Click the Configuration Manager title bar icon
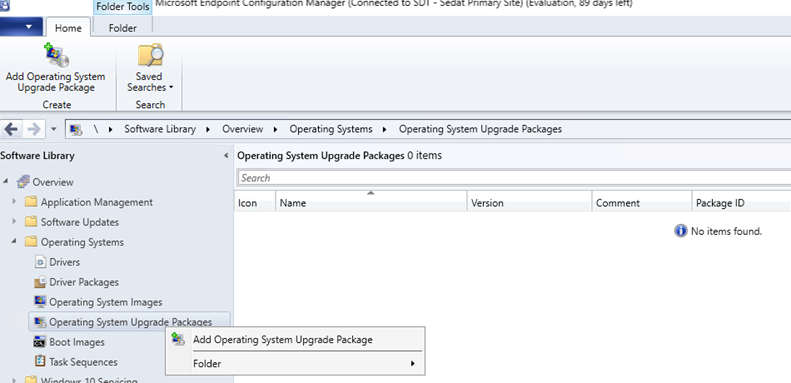The image size is (791, 383). [5, 4]
